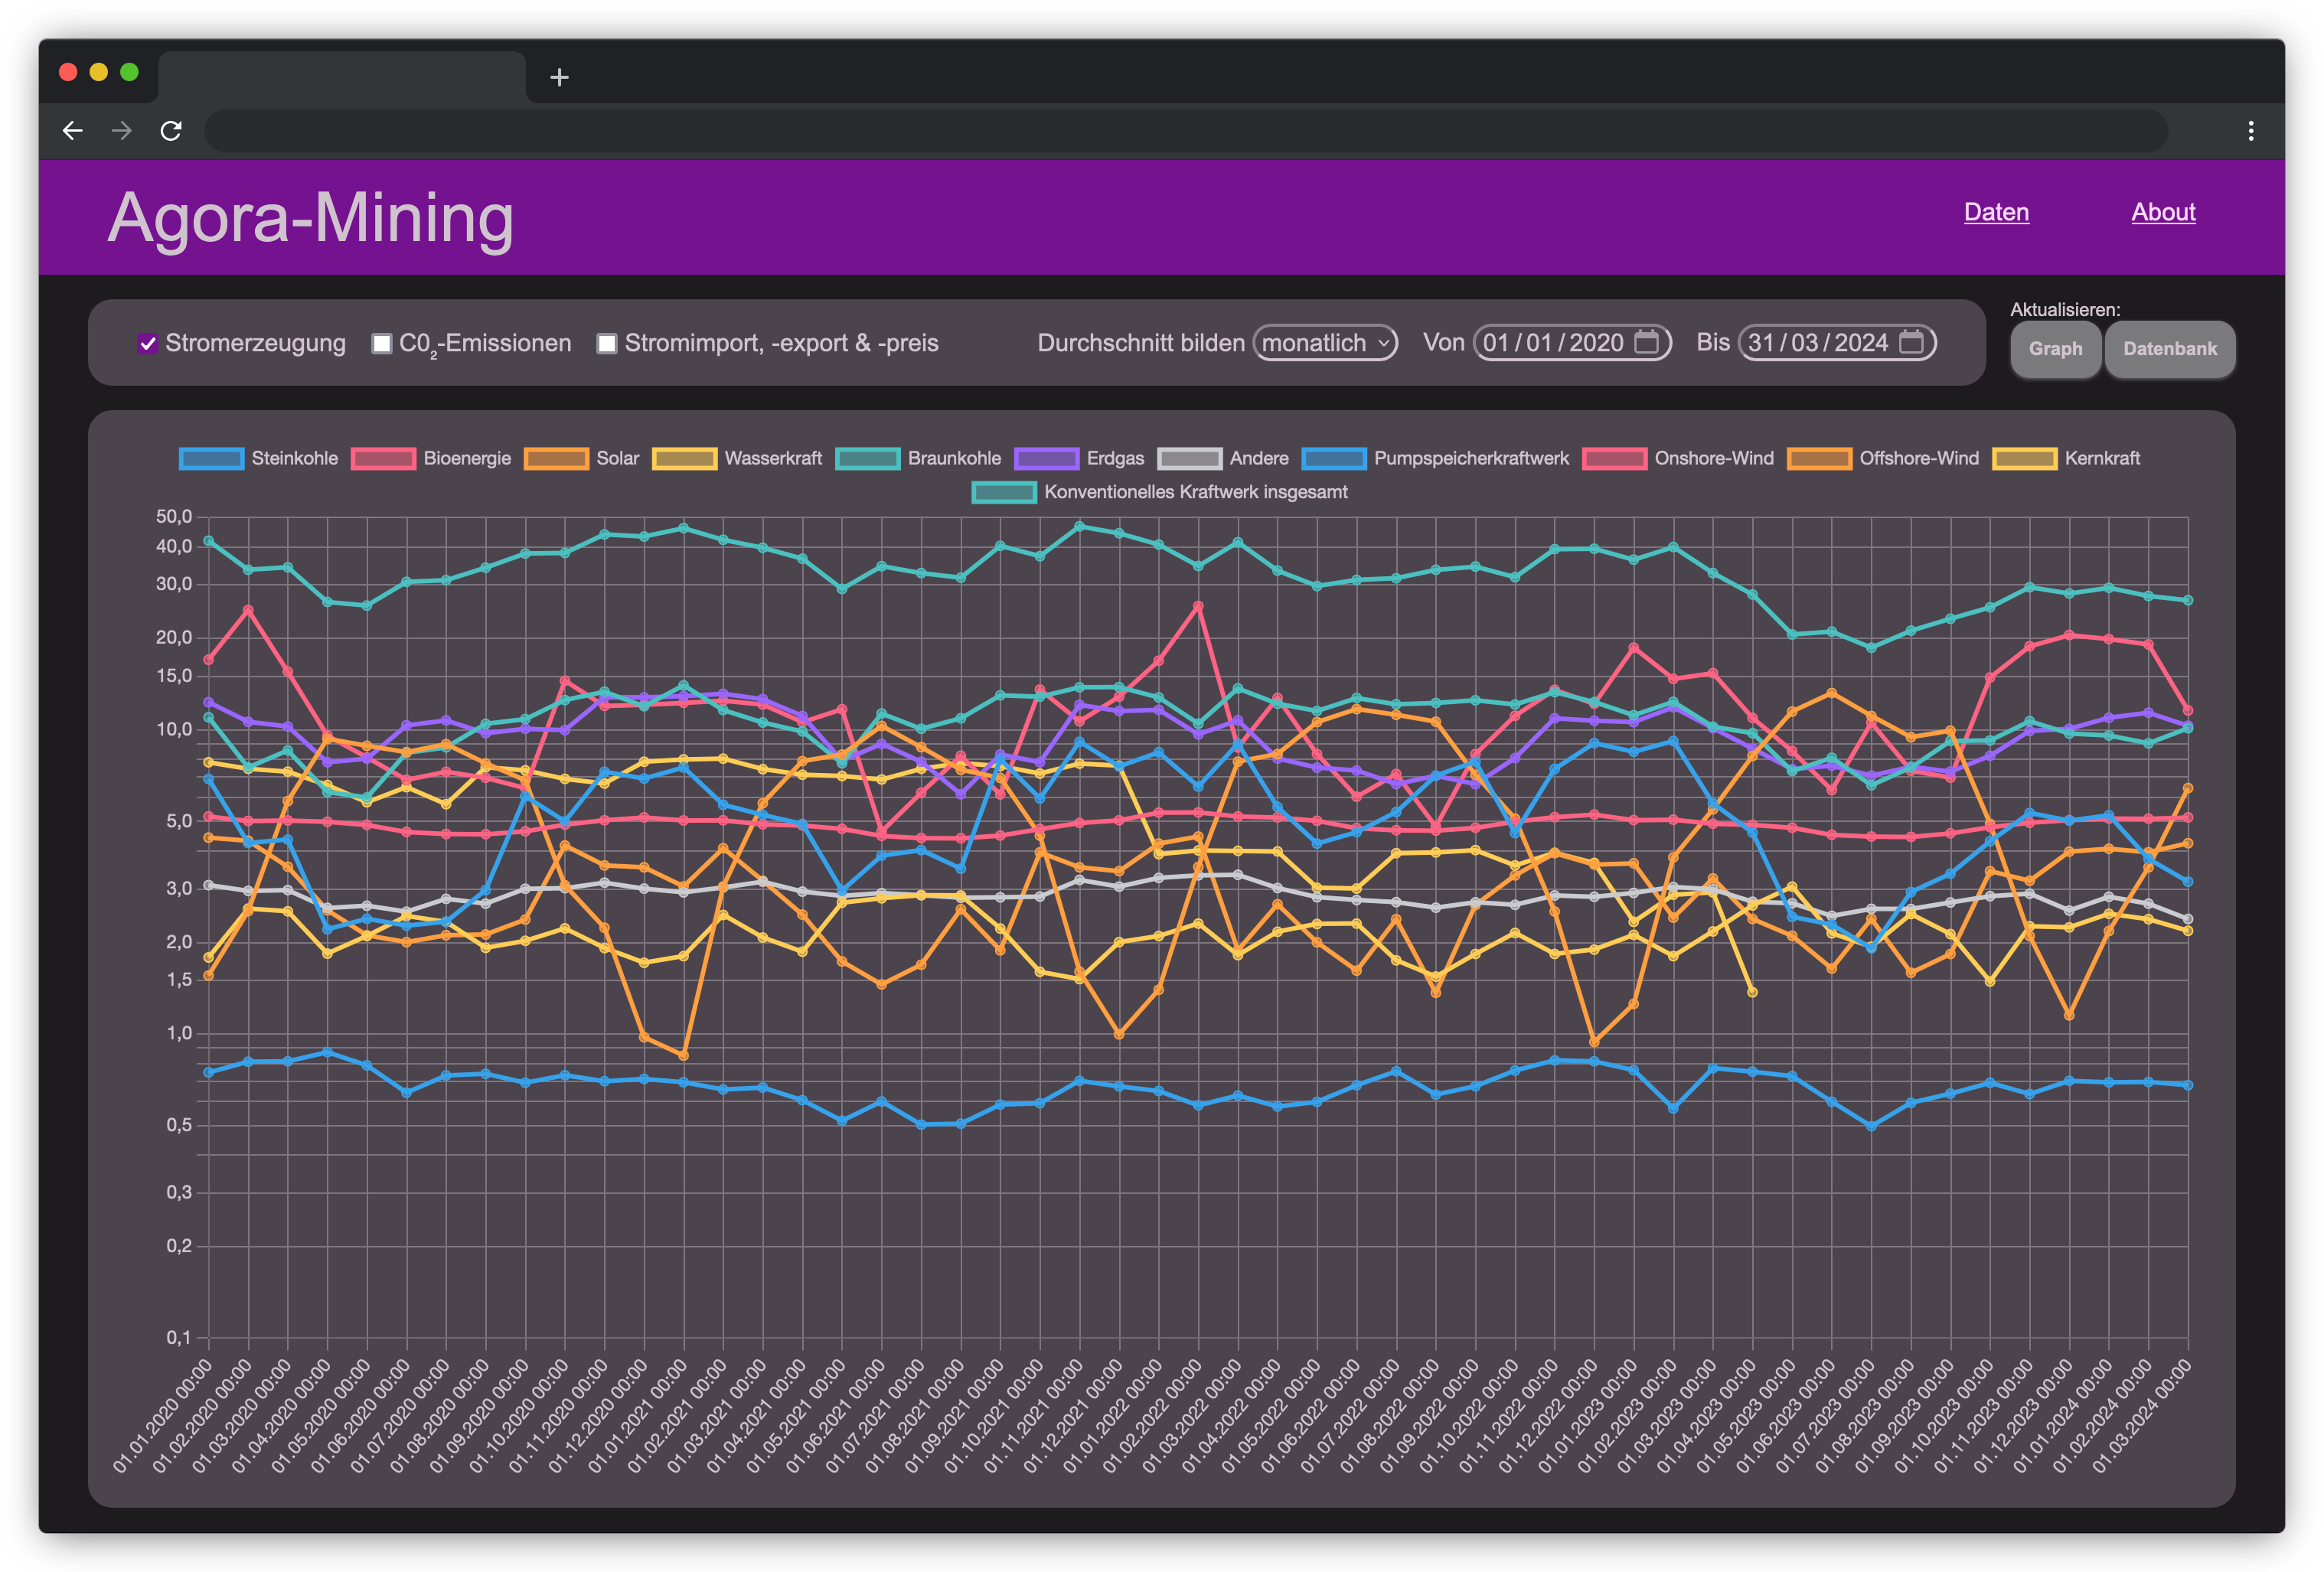Toggle Steinkohle series via legend box

coord(211,459)
